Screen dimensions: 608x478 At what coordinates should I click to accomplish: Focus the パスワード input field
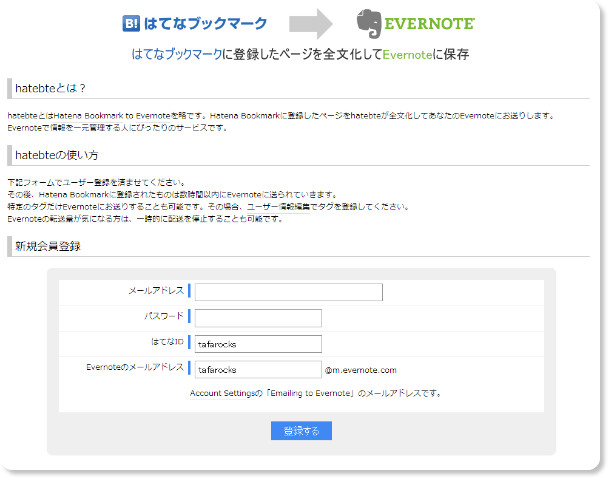coord(258,318)
